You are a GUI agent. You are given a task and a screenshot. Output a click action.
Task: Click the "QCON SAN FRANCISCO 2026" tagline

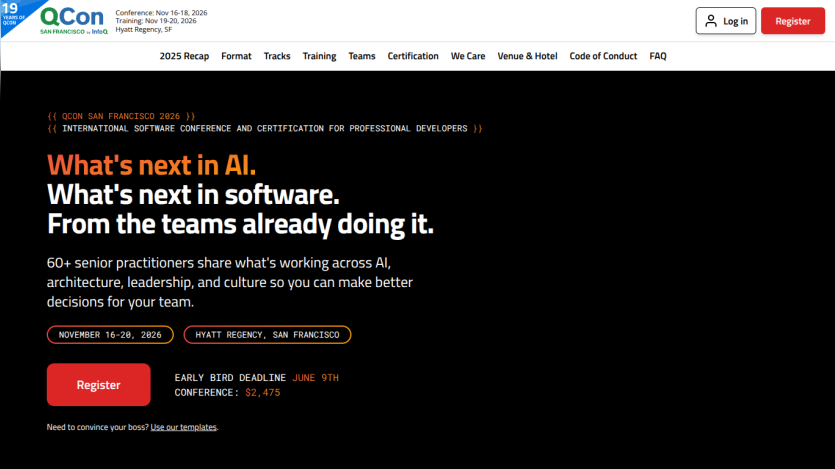(121, 116)
